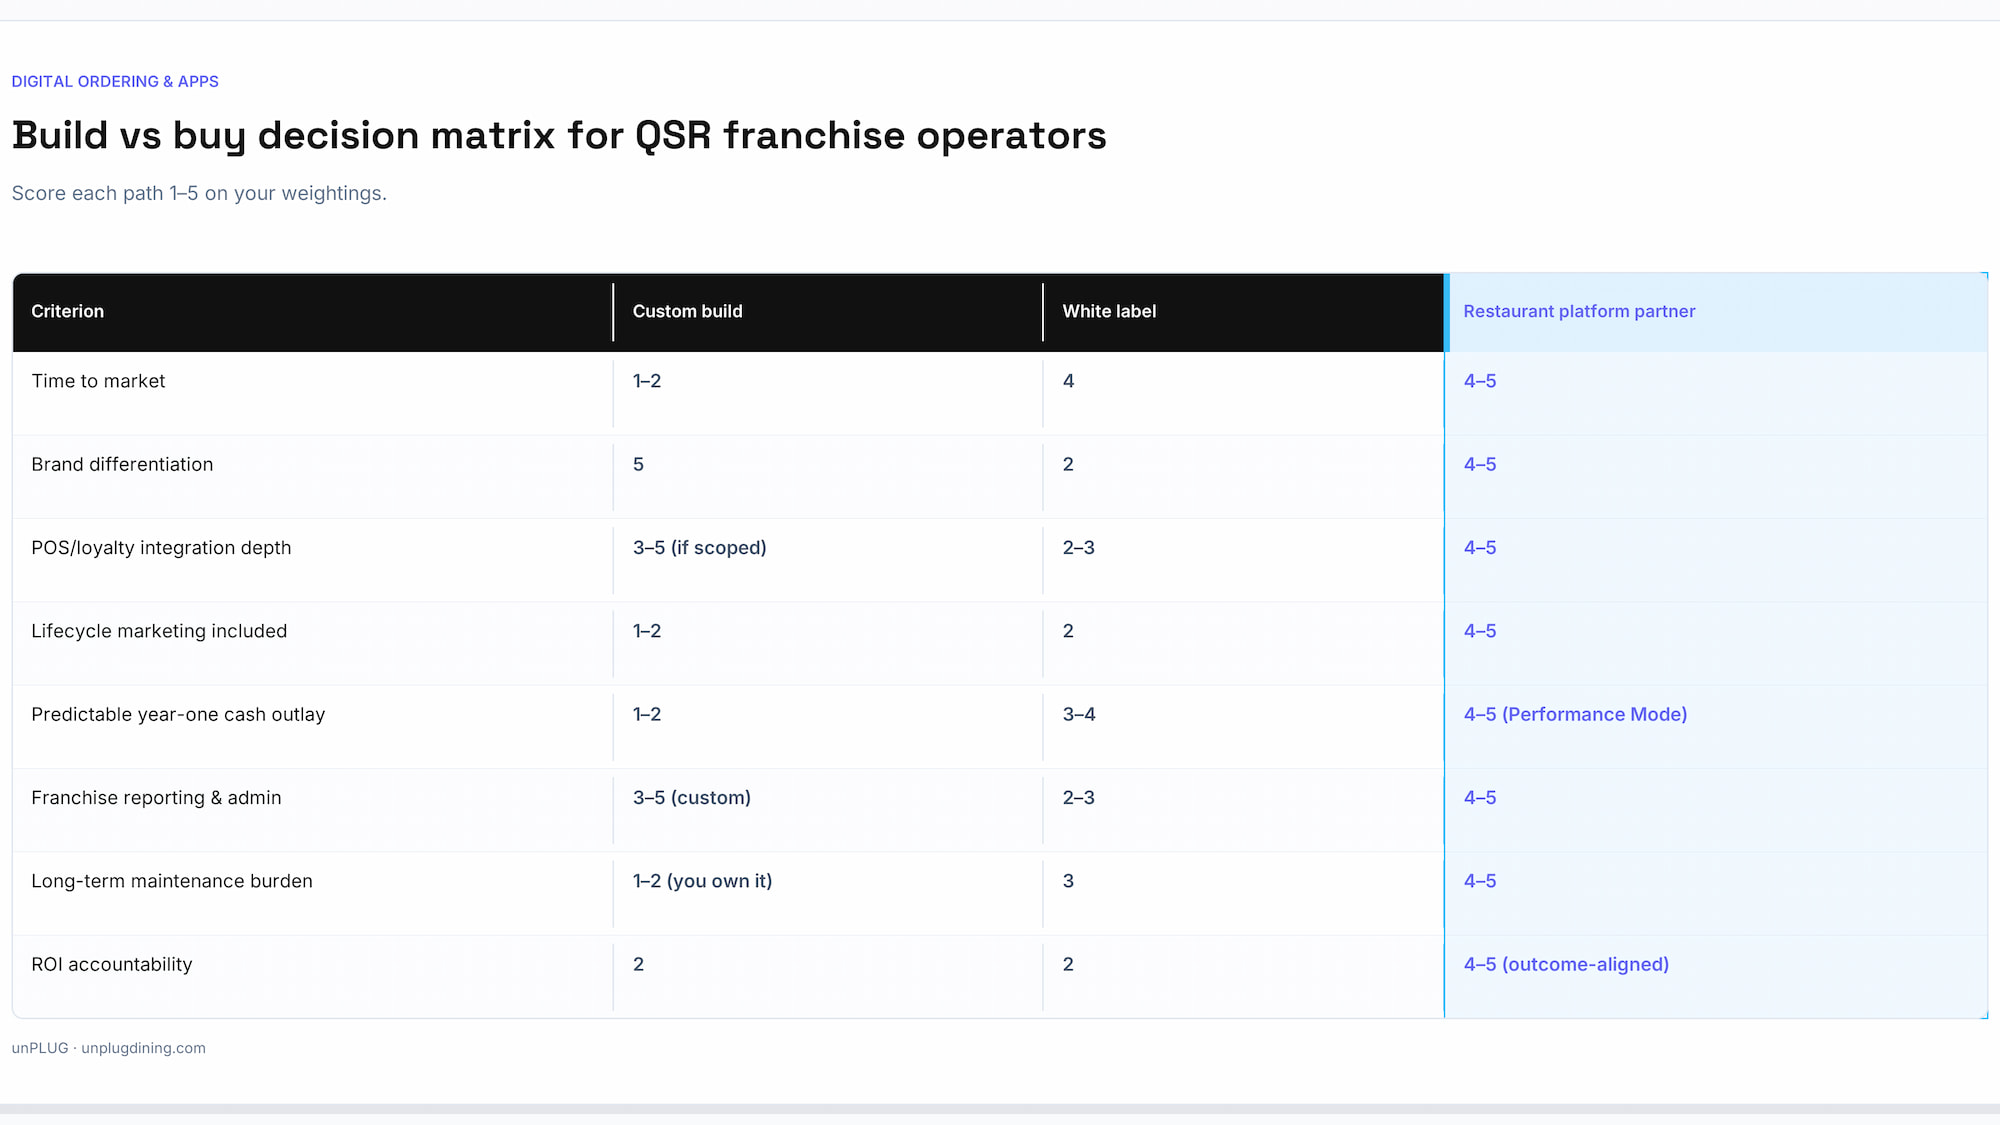The width and height of the screenshot is (2000, 1125).
Task: Click the Digital Ordering & Apps category label
Action: coord(115,81)
